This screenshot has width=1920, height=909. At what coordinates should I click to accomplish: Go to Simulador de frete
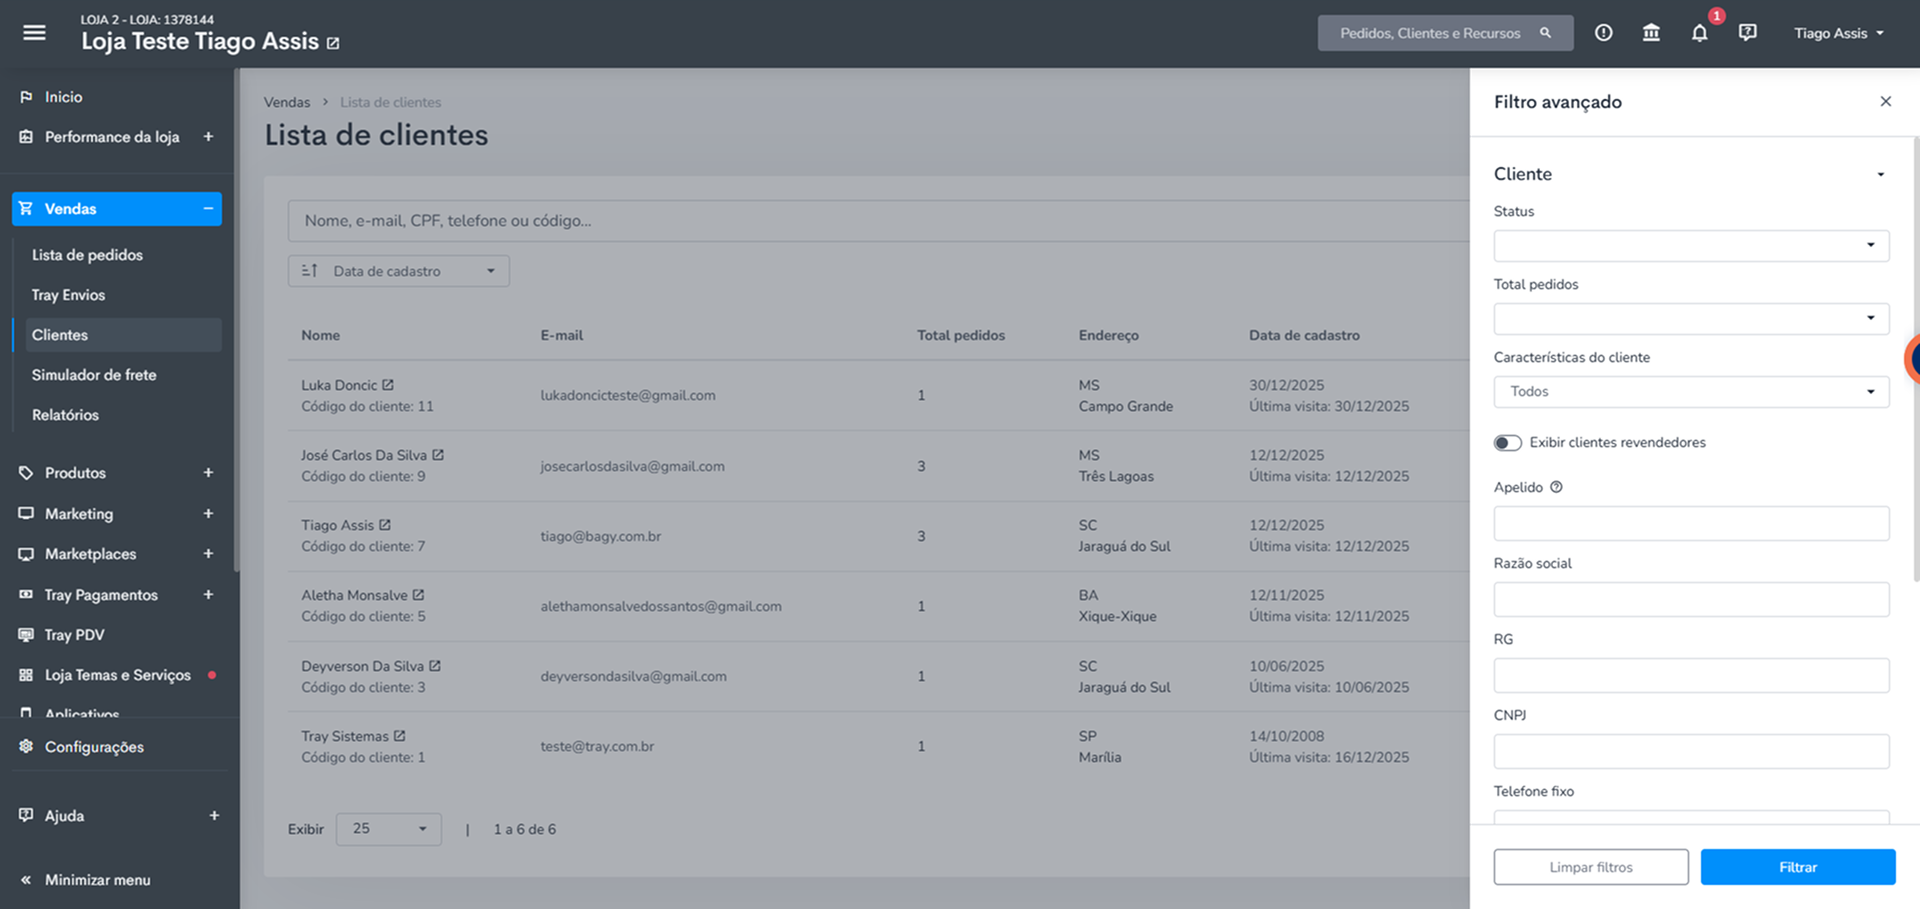tap(94, 375)
